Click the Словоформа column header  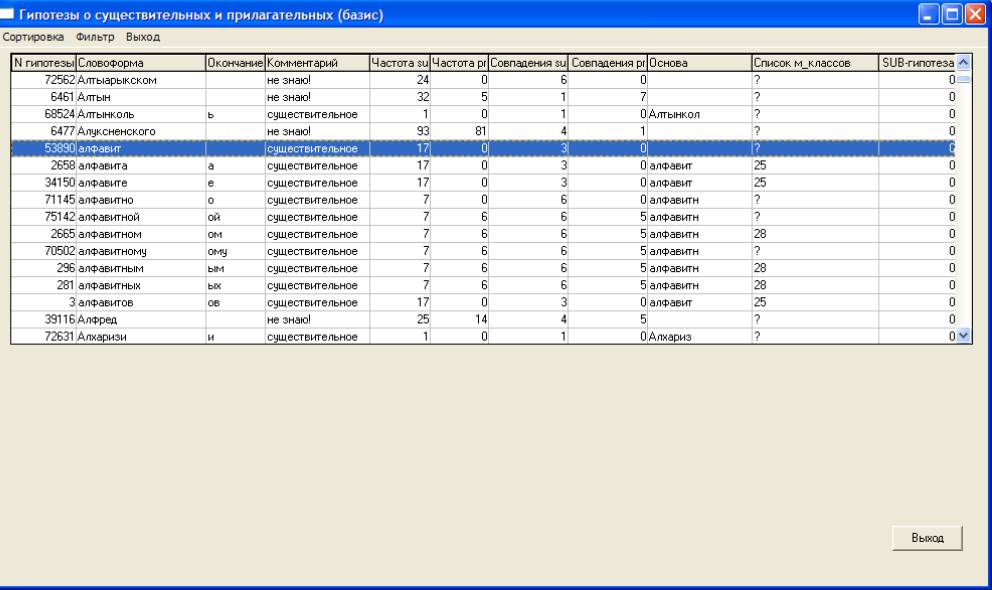point(140,63)
